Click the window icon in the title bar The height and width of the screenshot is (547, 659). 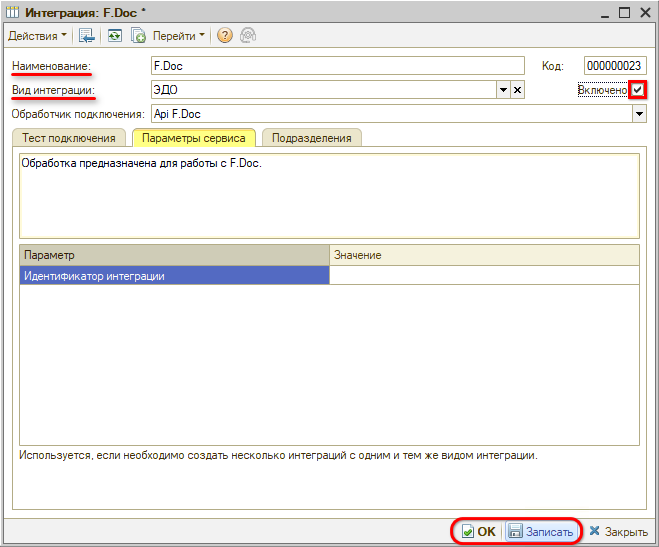(x=13, y=13)
